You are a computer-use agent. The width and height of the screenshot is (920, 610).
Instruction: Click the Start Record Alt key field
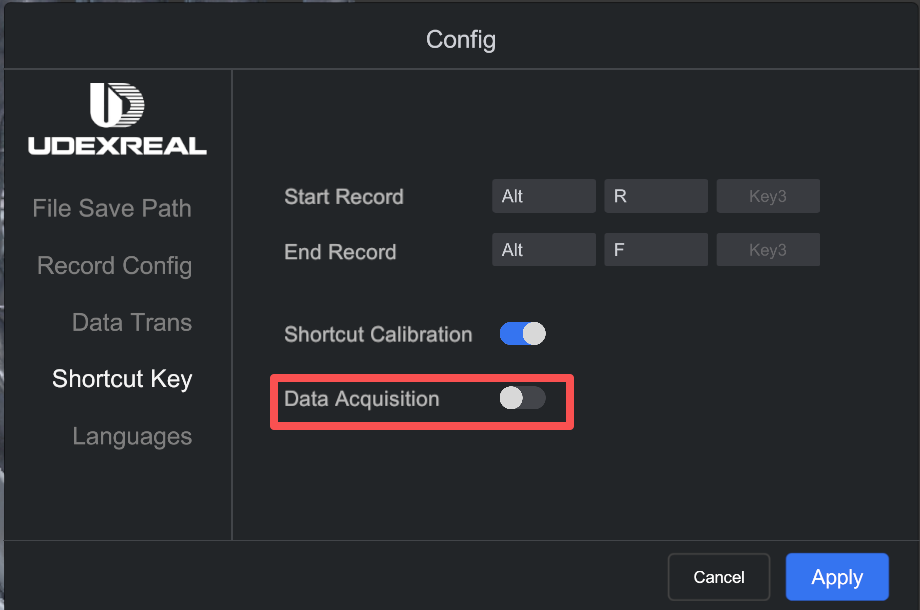click(x=543, y=197)
